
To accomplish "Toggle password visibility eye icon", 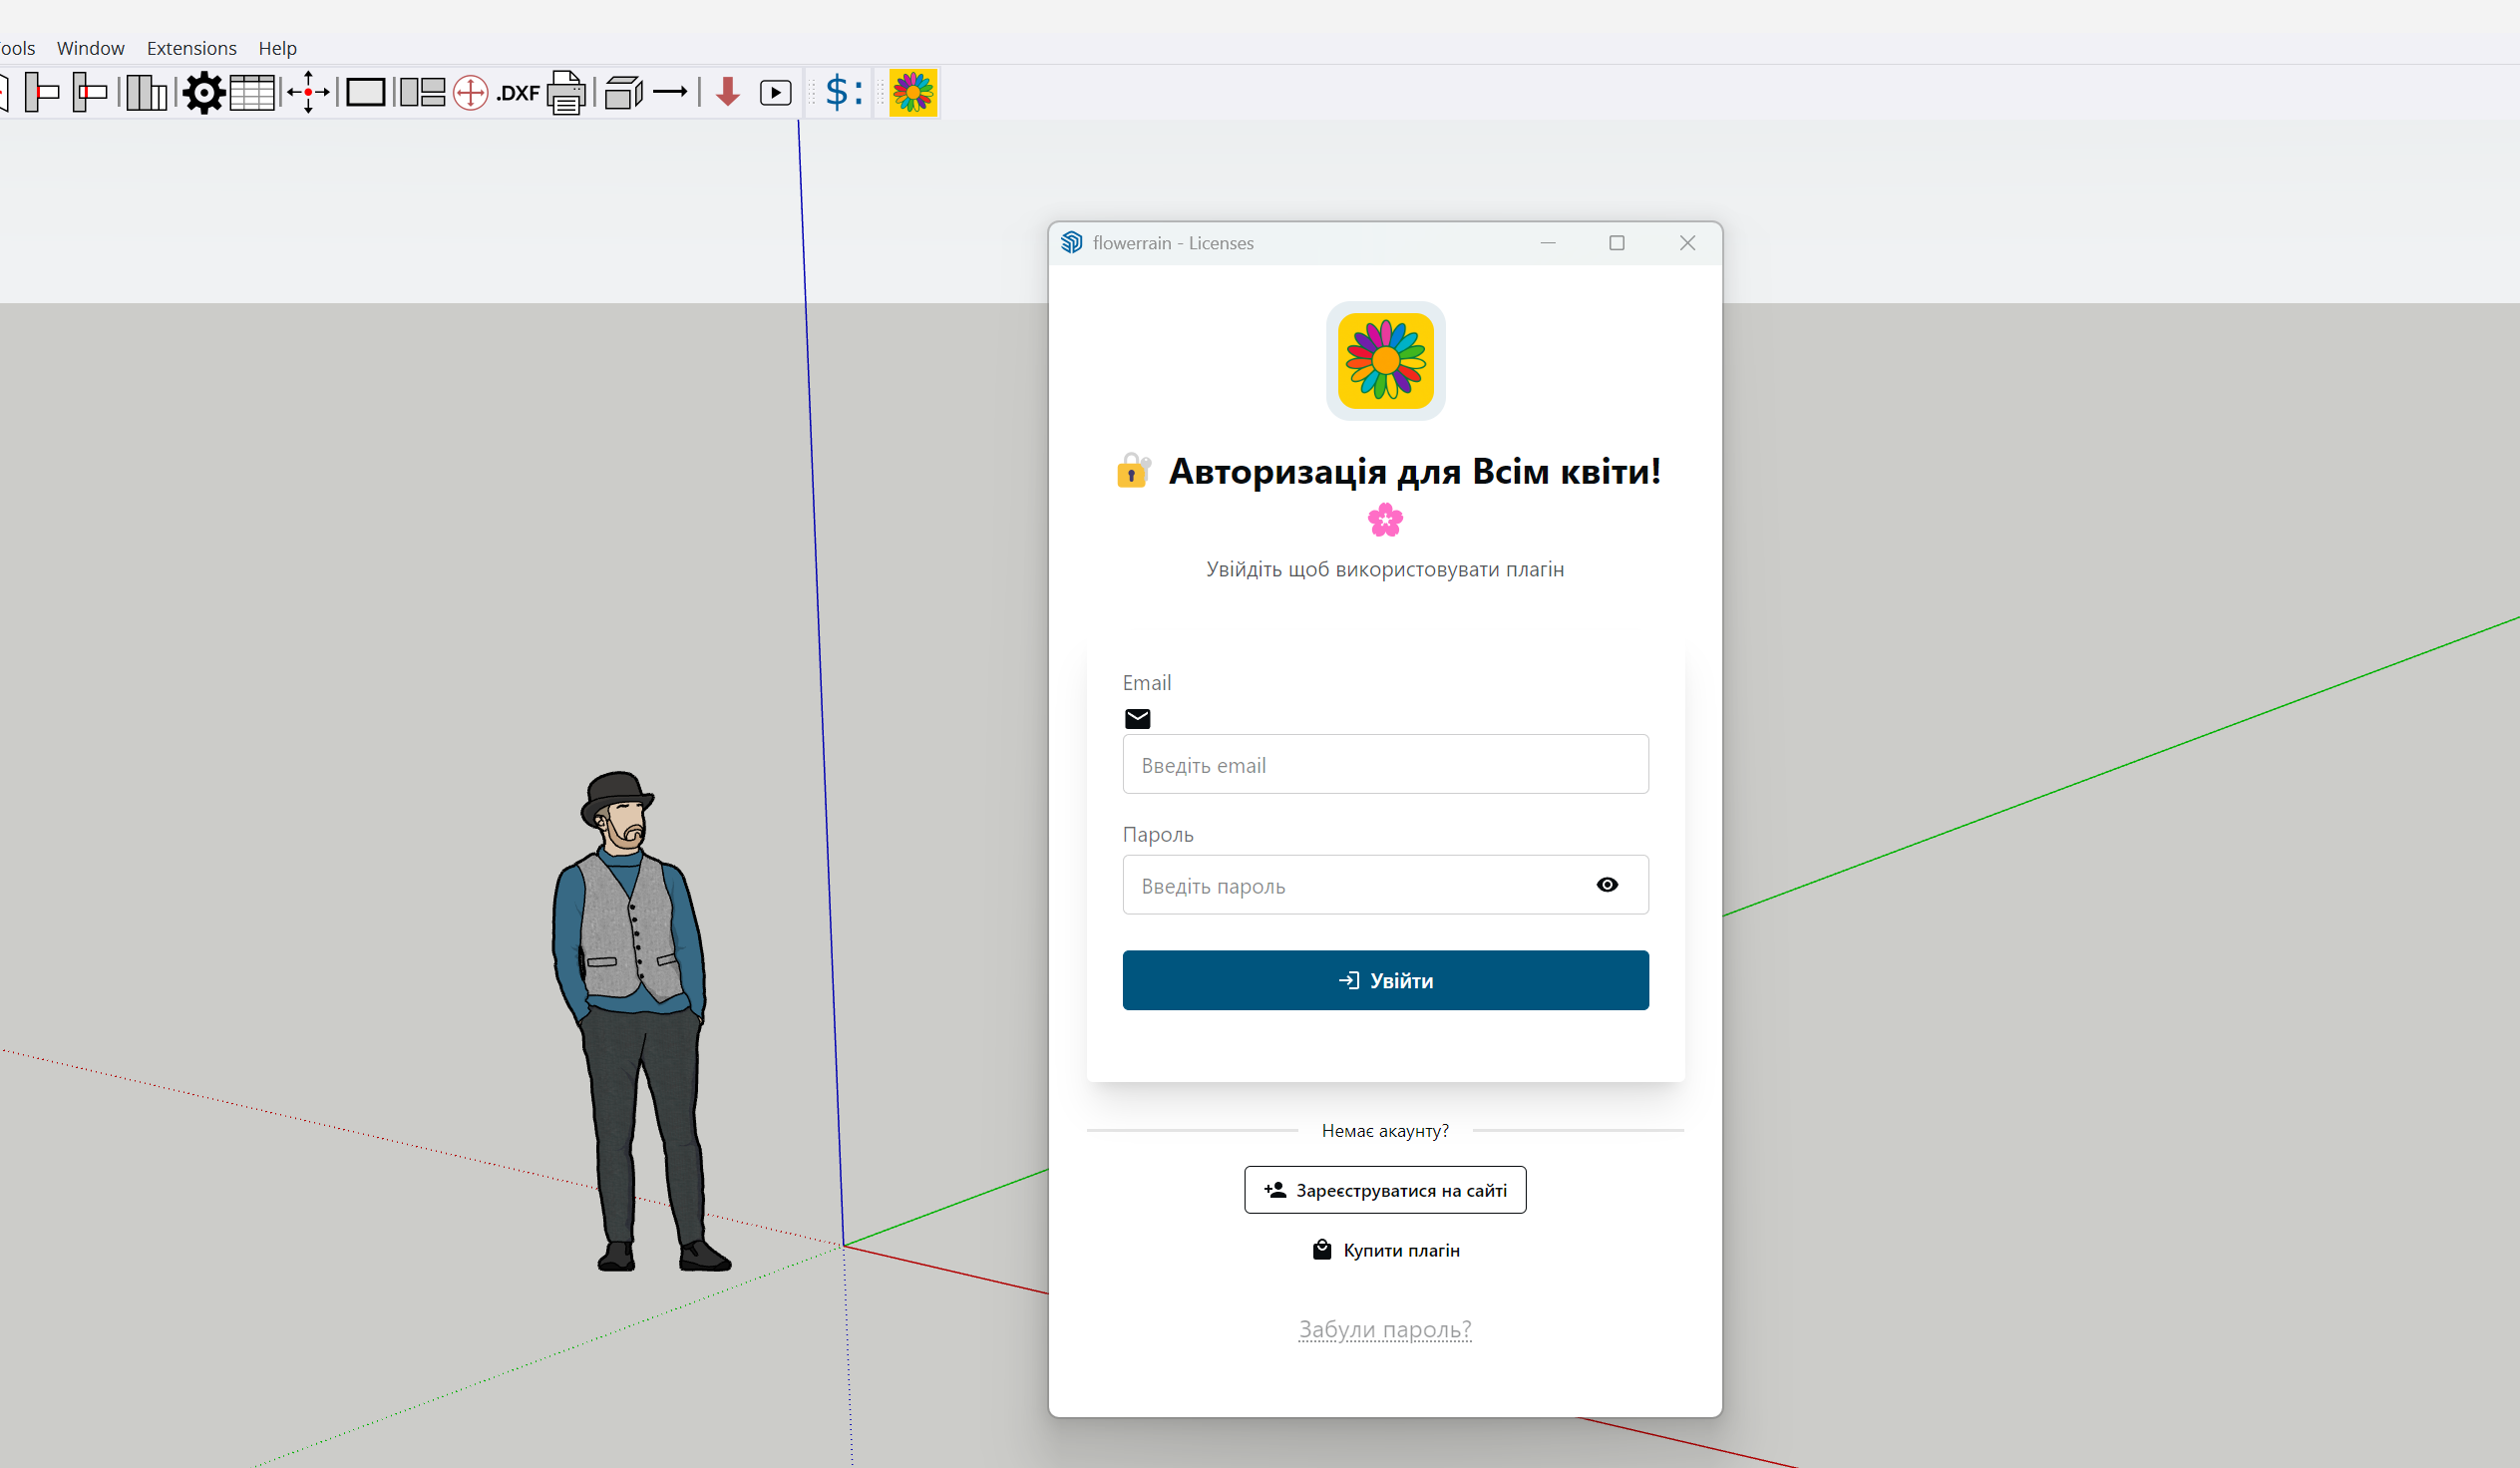I will 1606,885.
